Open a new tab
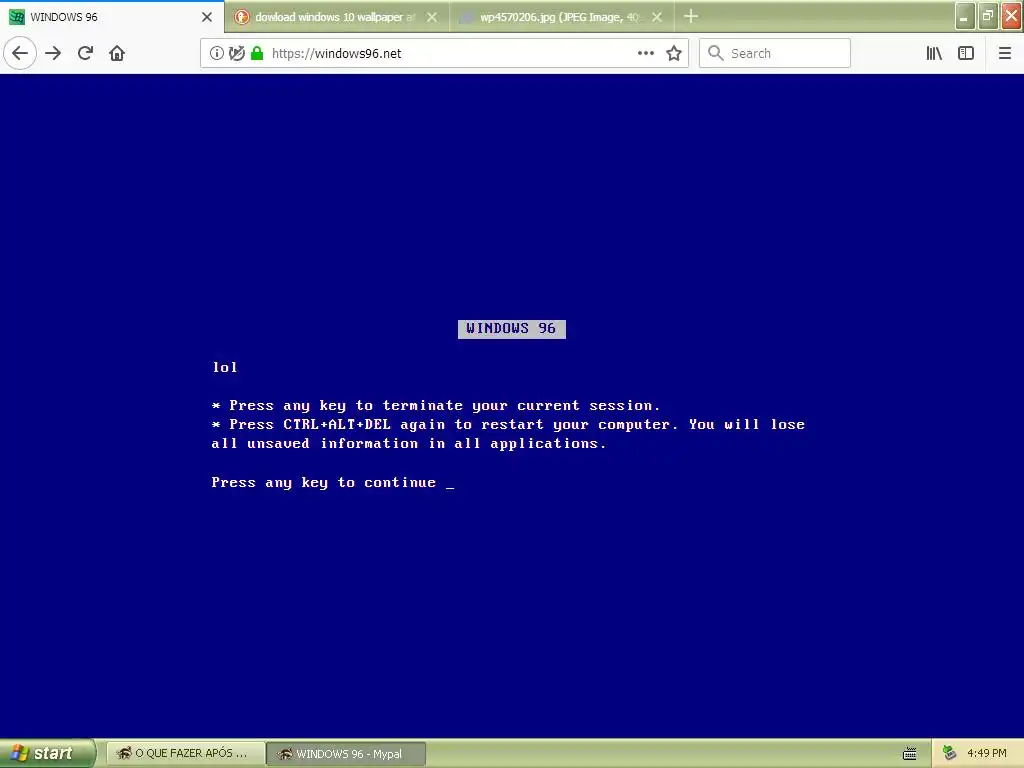 pyautogui.click(x=691, y=16)
